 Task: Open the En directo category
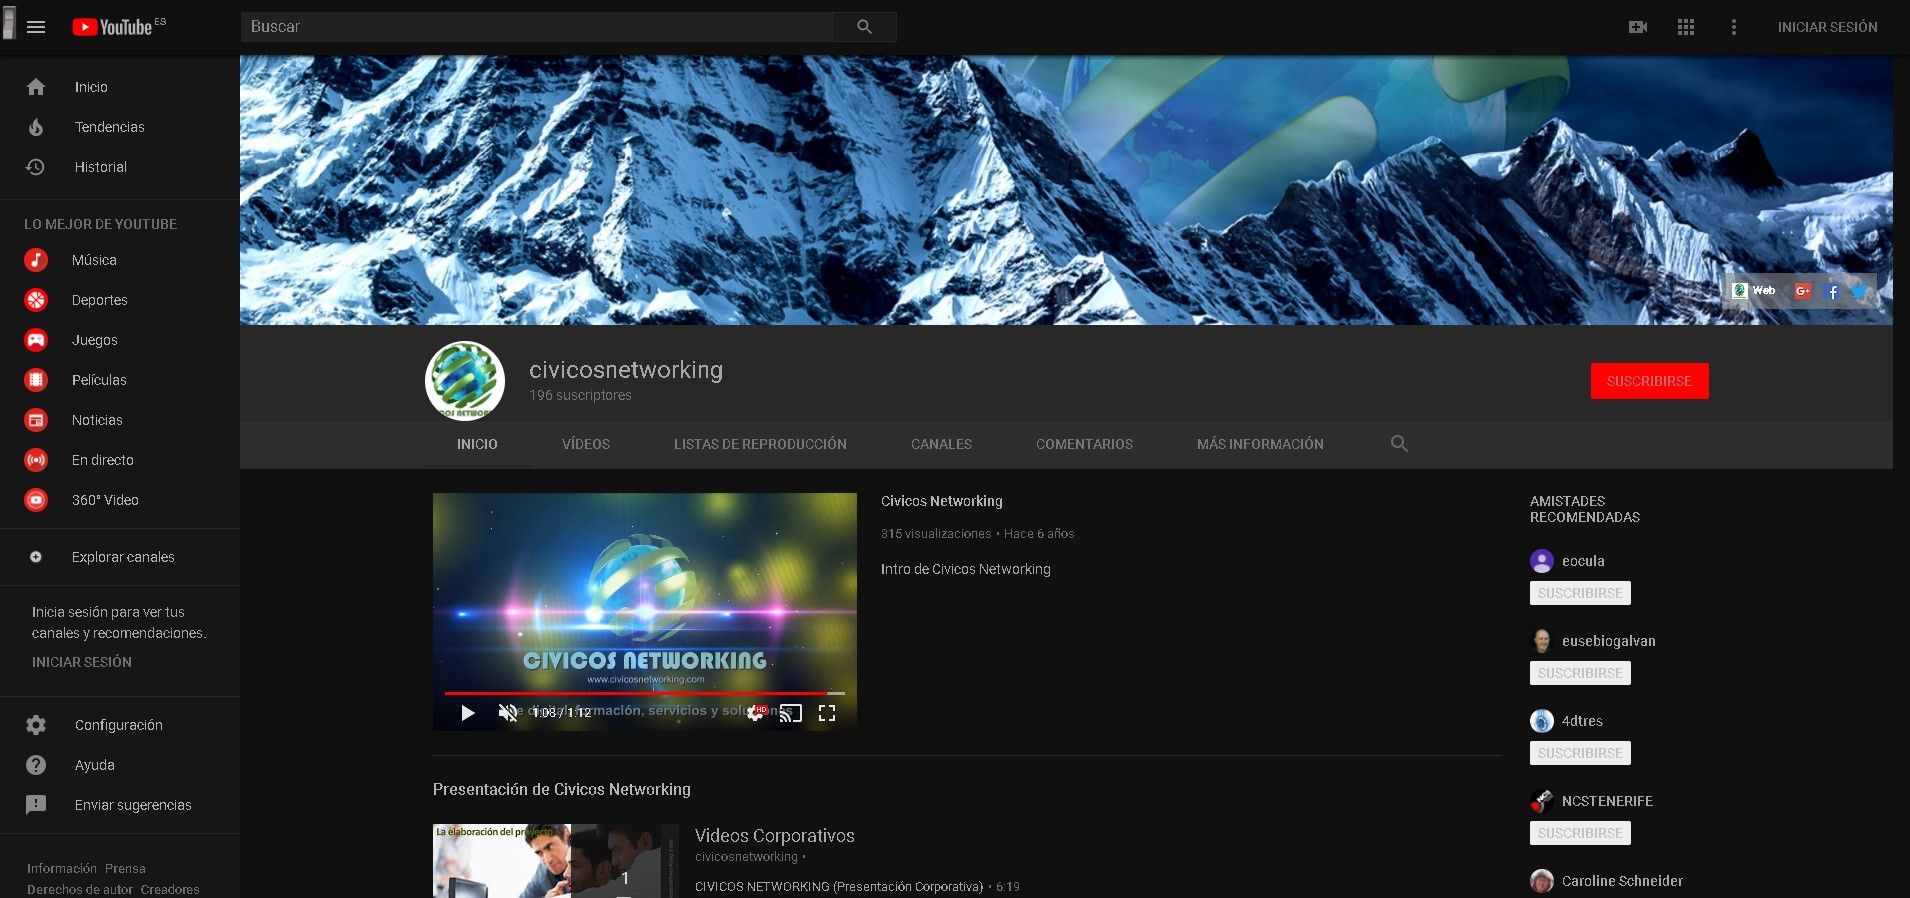[120, 460]
